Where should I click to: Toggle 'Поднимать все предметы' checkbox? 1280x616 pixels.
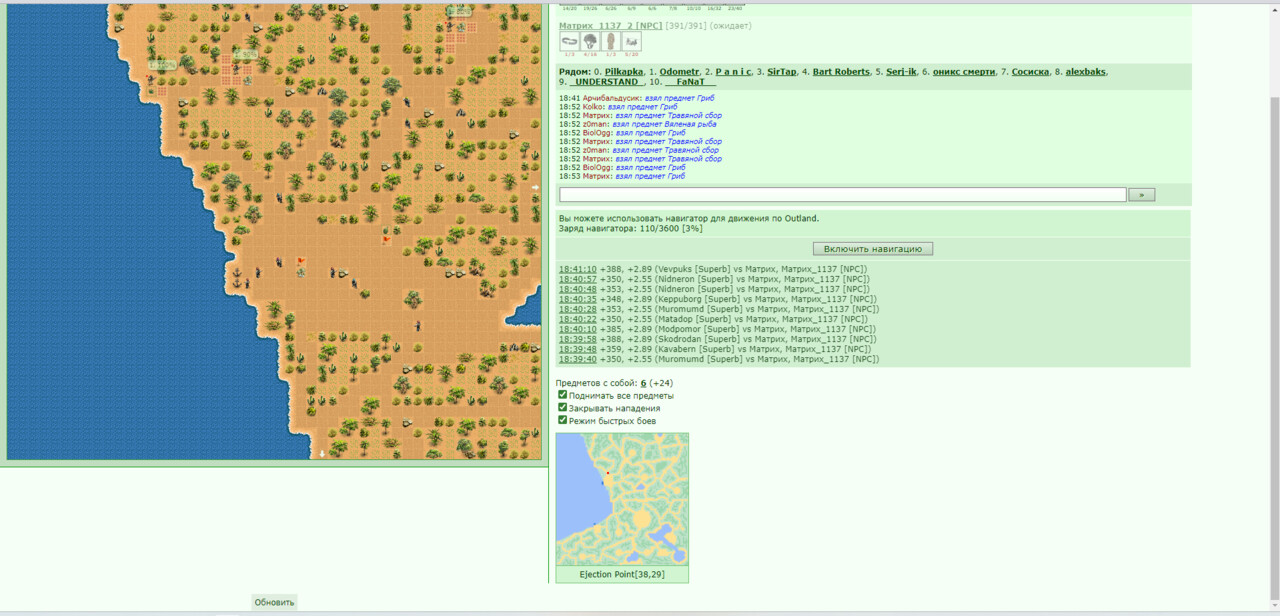click(563, 395)
